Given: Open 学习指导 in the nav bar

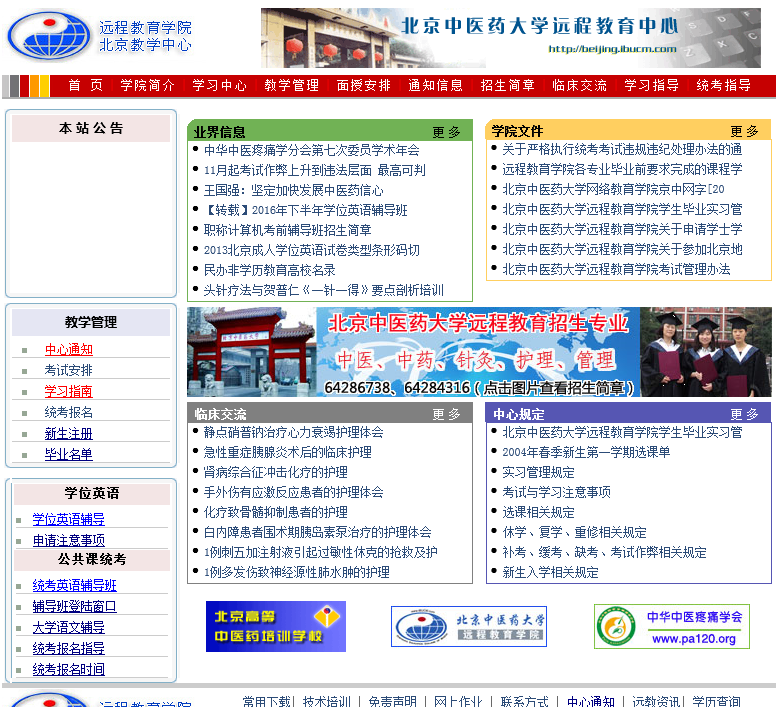Looking at the screenshot, I should pos(651,85).
